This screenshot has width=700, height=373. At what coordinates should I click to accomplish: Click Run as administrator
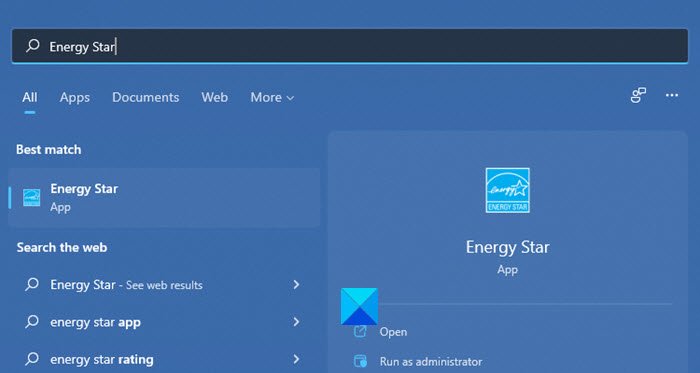430,361
